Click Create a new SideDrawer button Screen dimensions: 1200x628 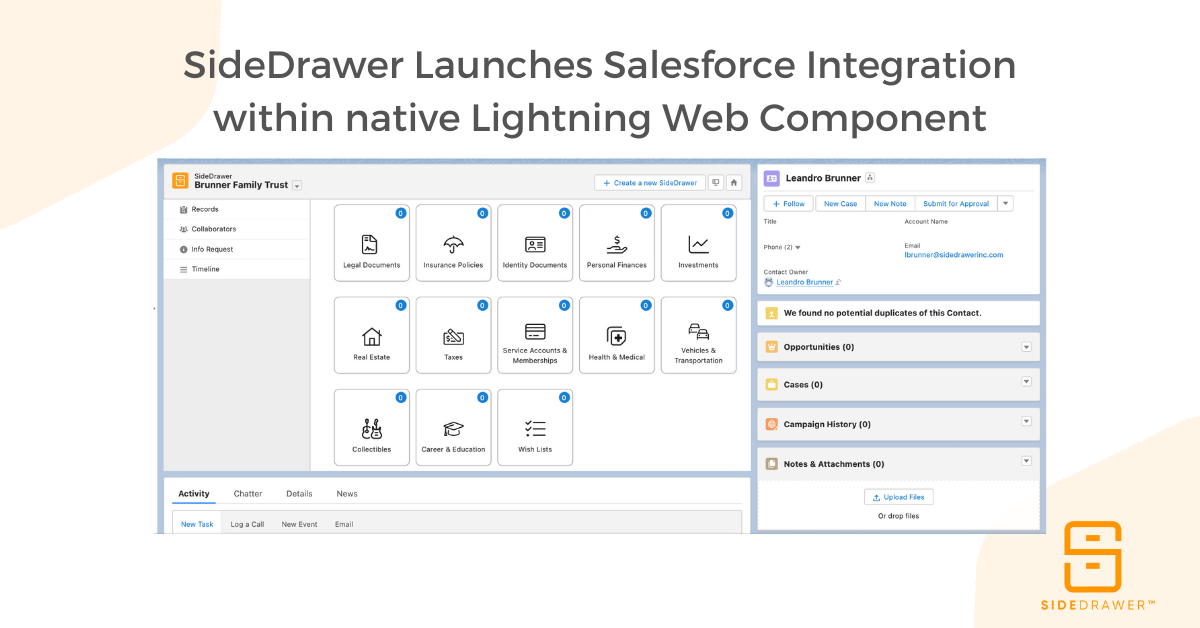pyautogui.click(x=649, y=183)
